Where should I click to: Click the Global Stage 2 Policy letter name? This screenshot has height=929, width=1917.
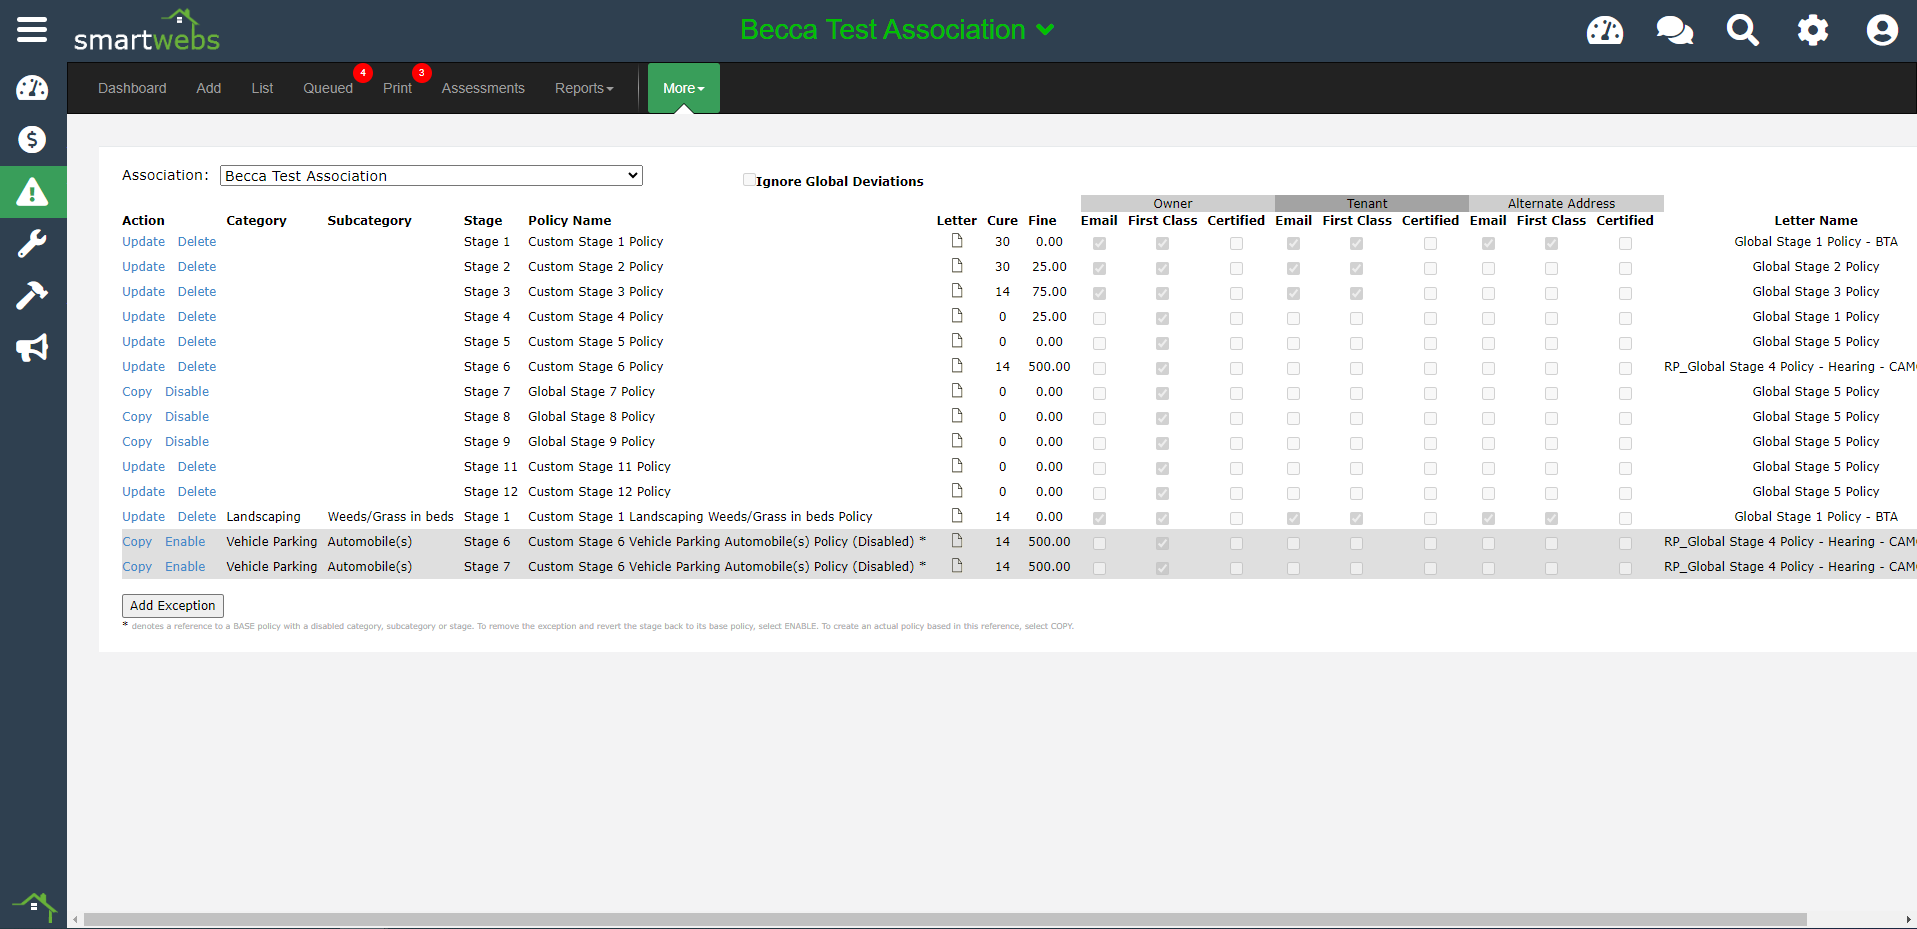pos(1816,266)
